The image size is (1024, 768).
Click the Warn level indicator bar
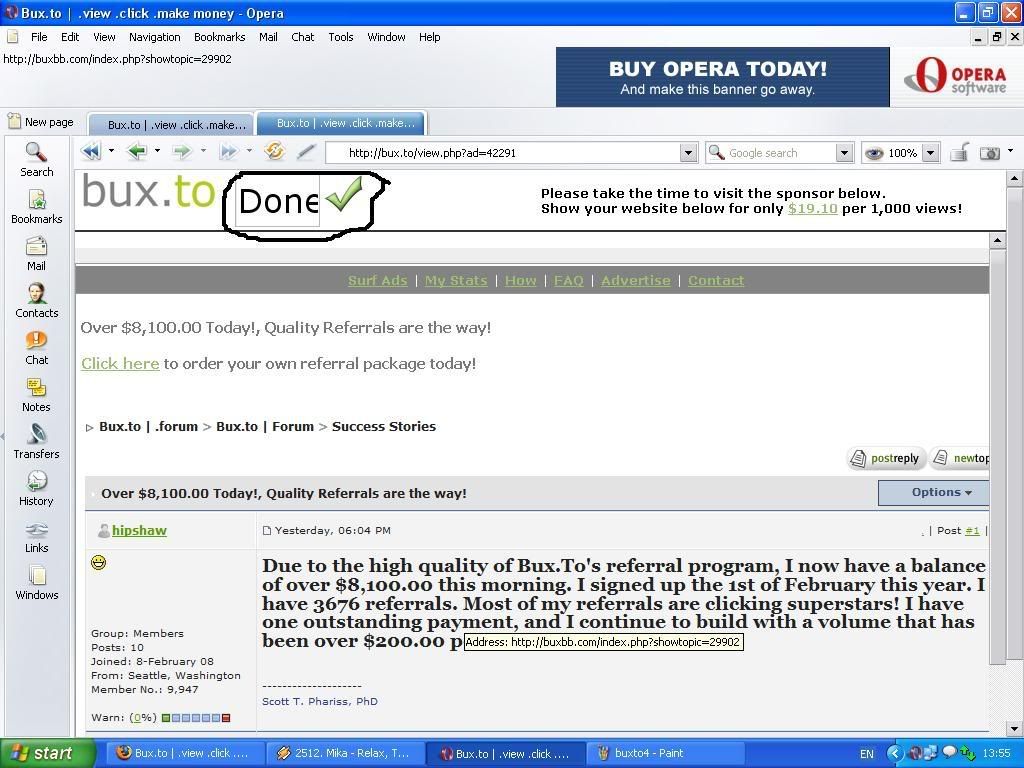point(196,718)
